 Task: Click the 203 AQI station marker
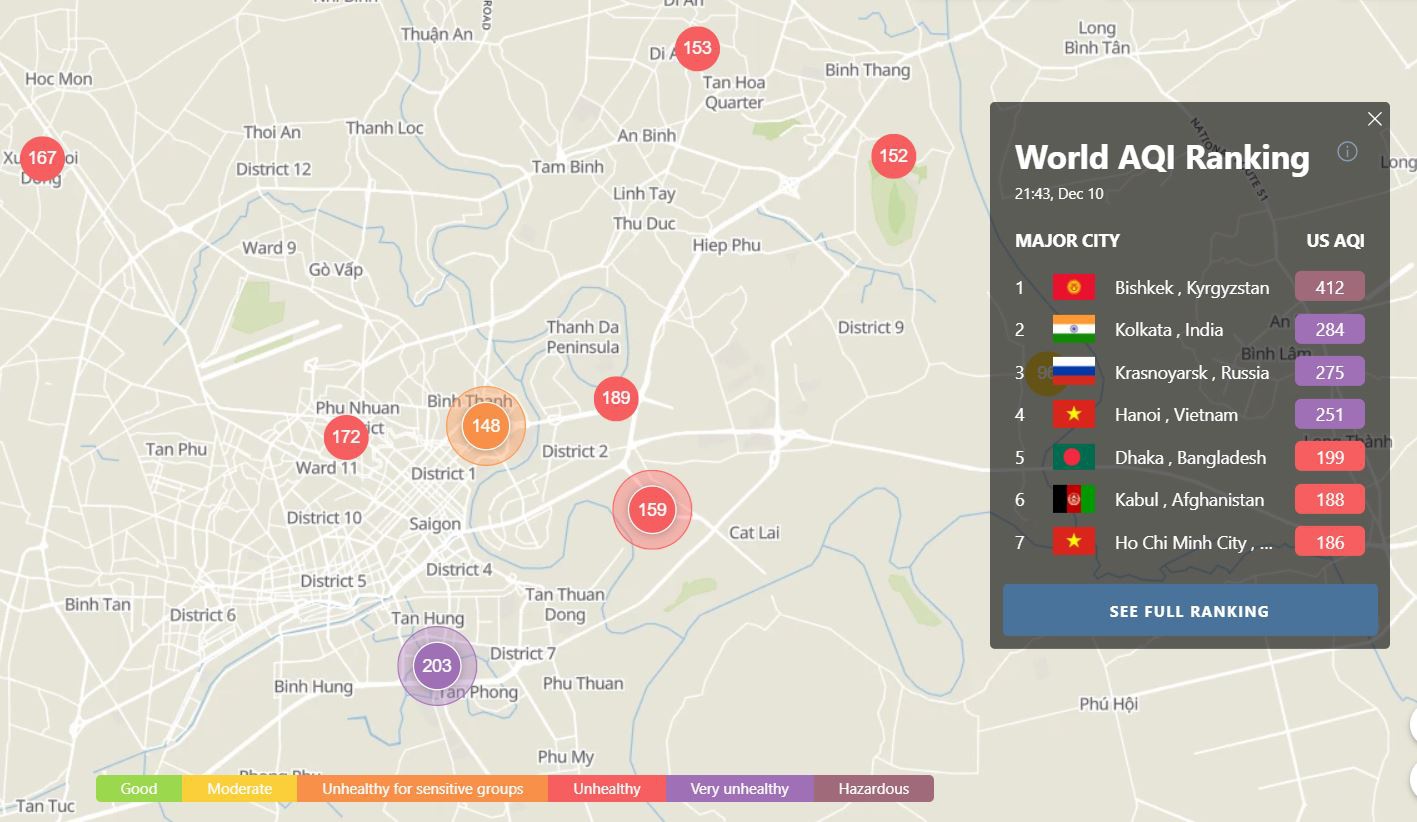pos(437,666)
